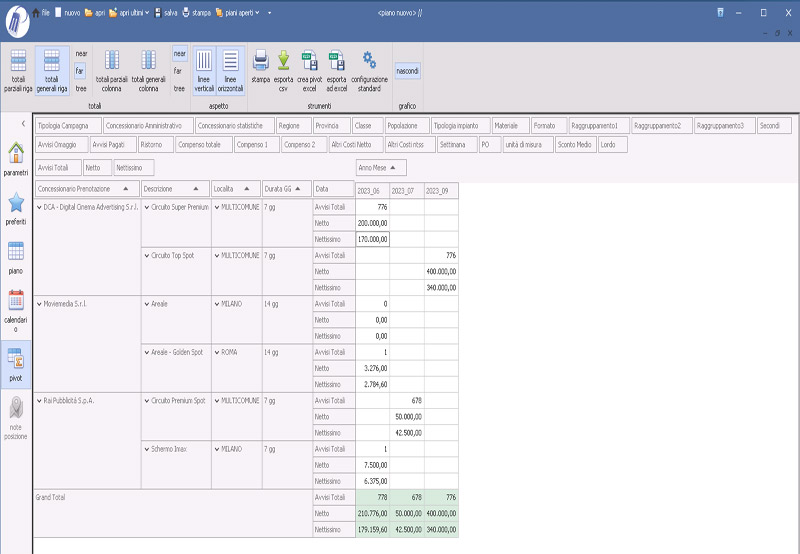Screen dimensions: 800x554
Task: Select the tree option for row totals
Action: 81,88
